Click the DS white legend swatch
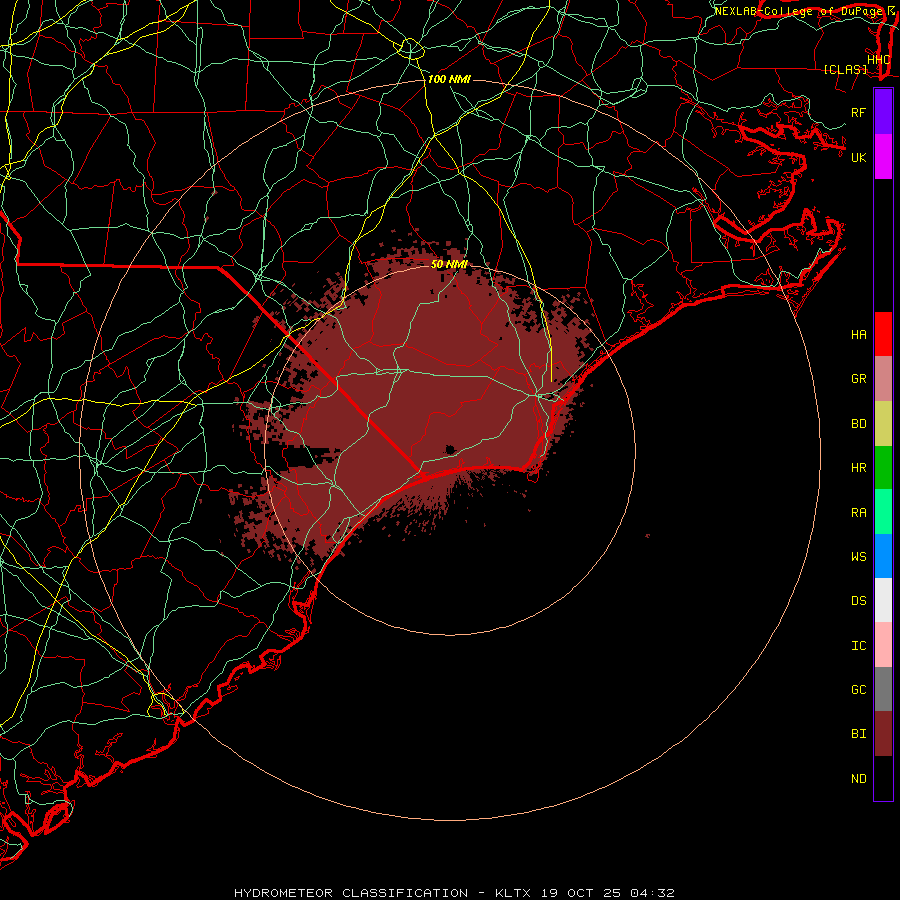Screen dimensions: 900x900 (883, 600)
